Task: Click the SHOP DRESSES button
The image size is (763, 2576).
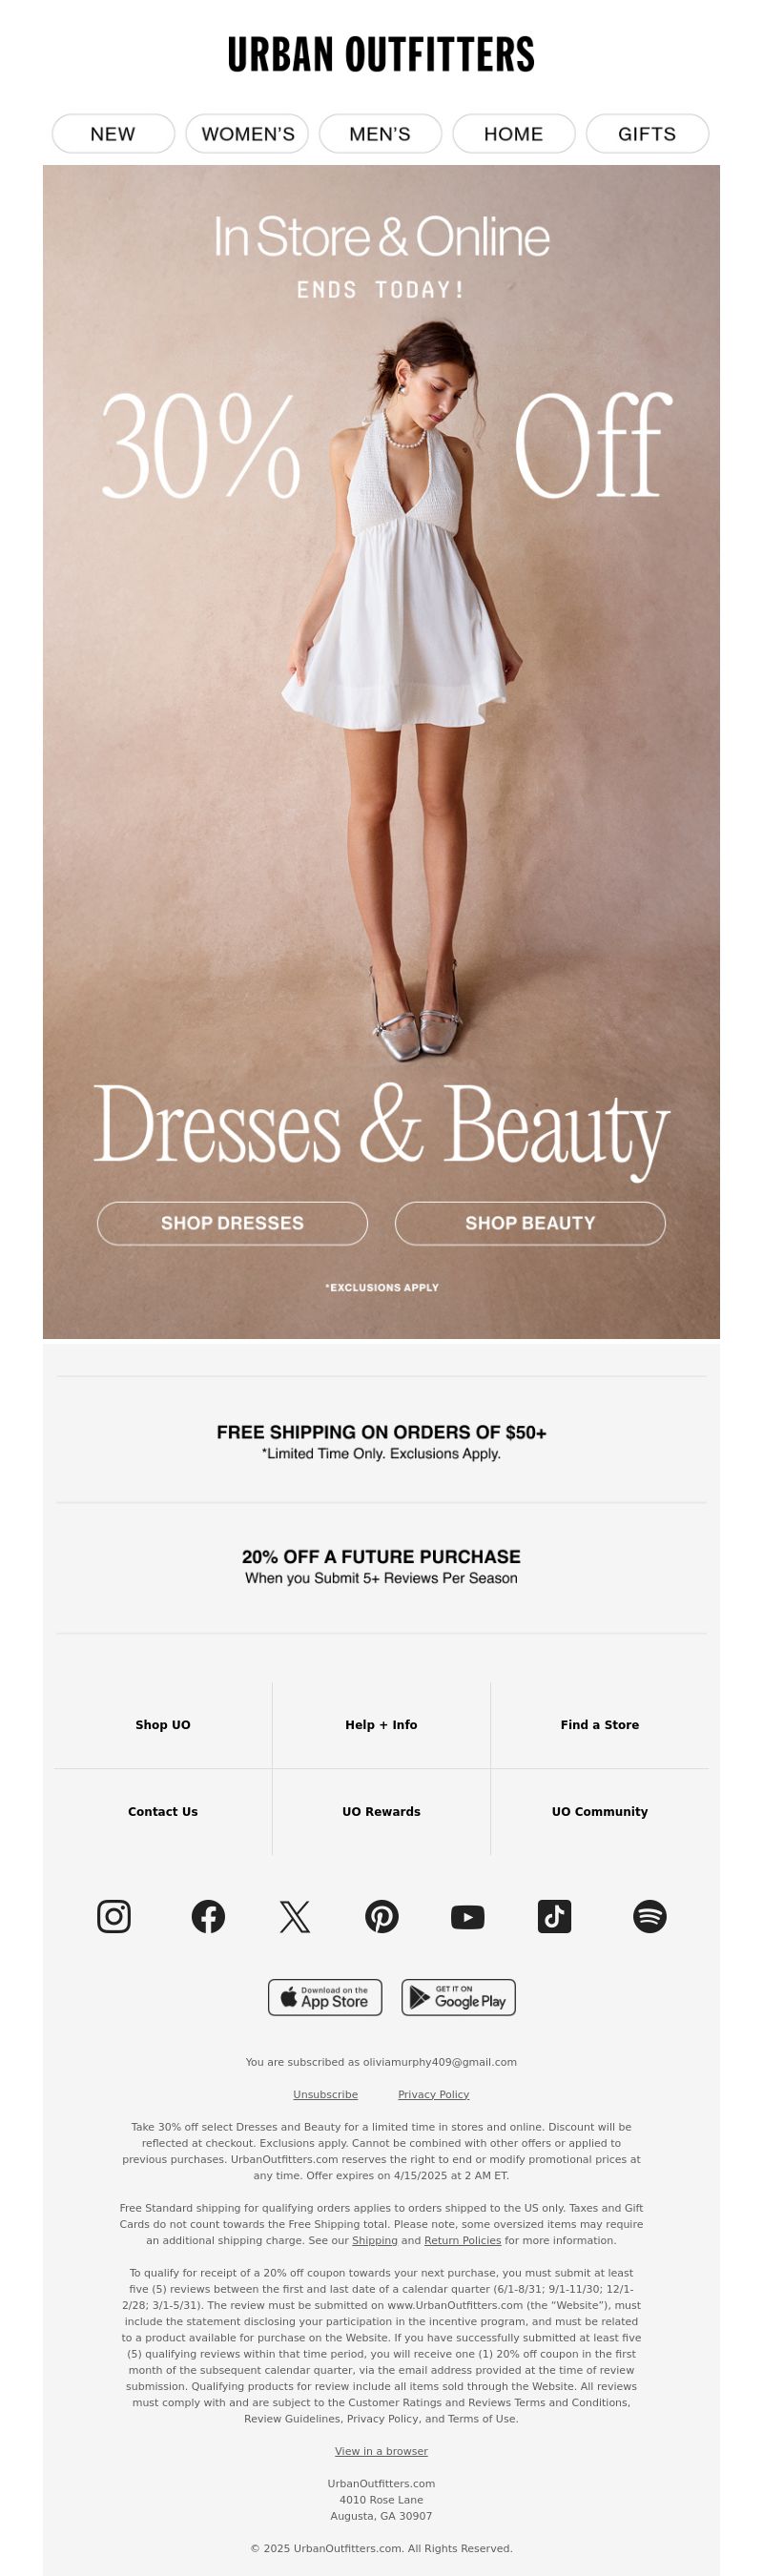Action: coord(232,1223)
